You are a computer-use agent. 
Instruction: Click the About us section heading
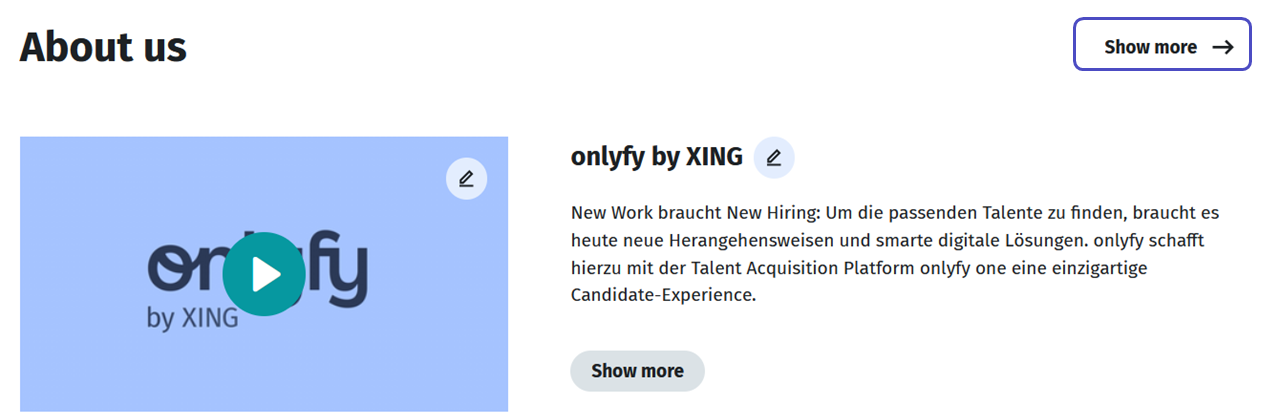(x=103, y=47)
